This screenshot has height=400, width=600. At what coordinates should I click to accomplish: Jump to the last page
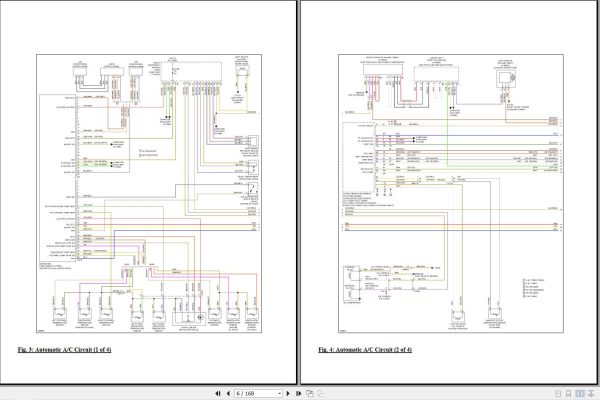click(298, 393)
